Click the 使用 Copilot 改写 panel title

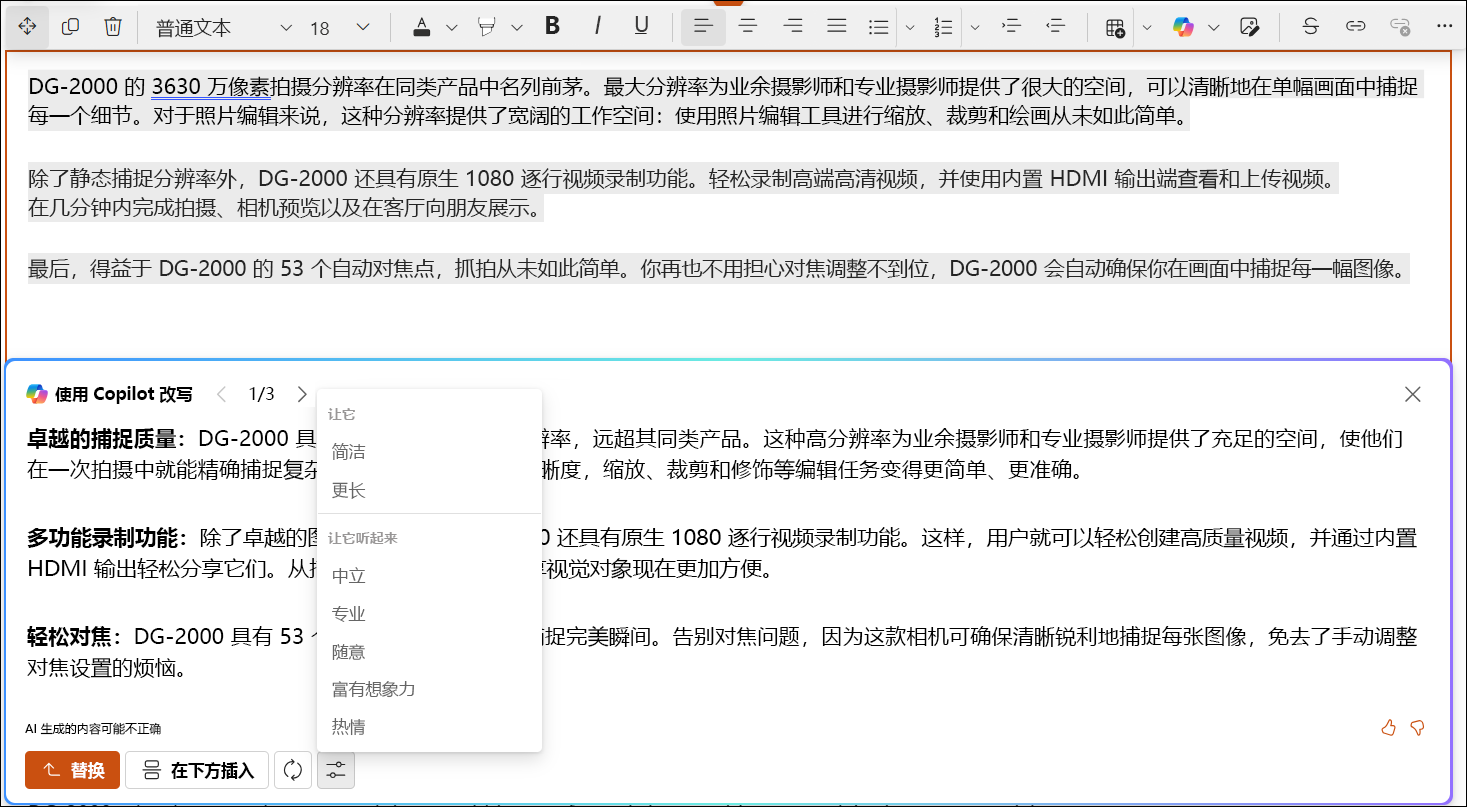tap(124, 394)
